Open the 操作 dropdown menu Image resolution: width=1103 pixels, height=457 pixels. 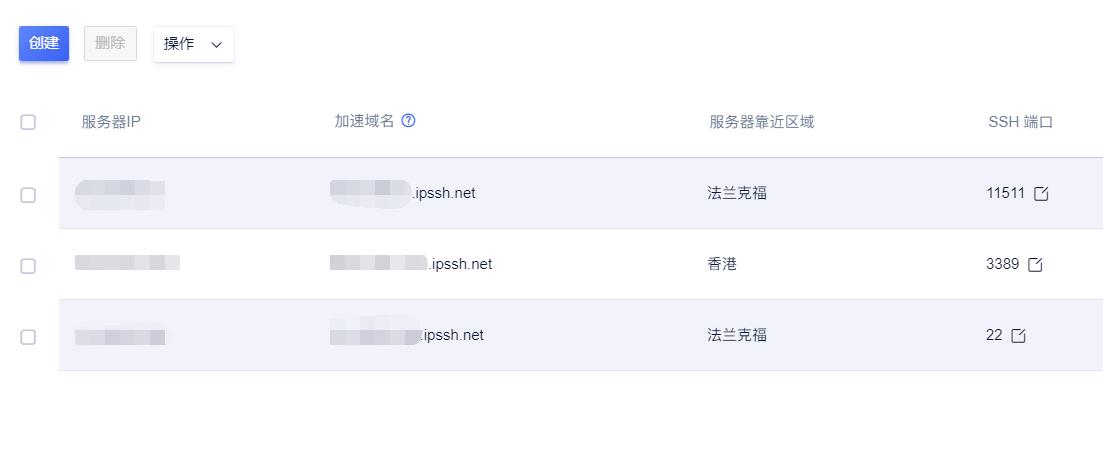point(193,44)
